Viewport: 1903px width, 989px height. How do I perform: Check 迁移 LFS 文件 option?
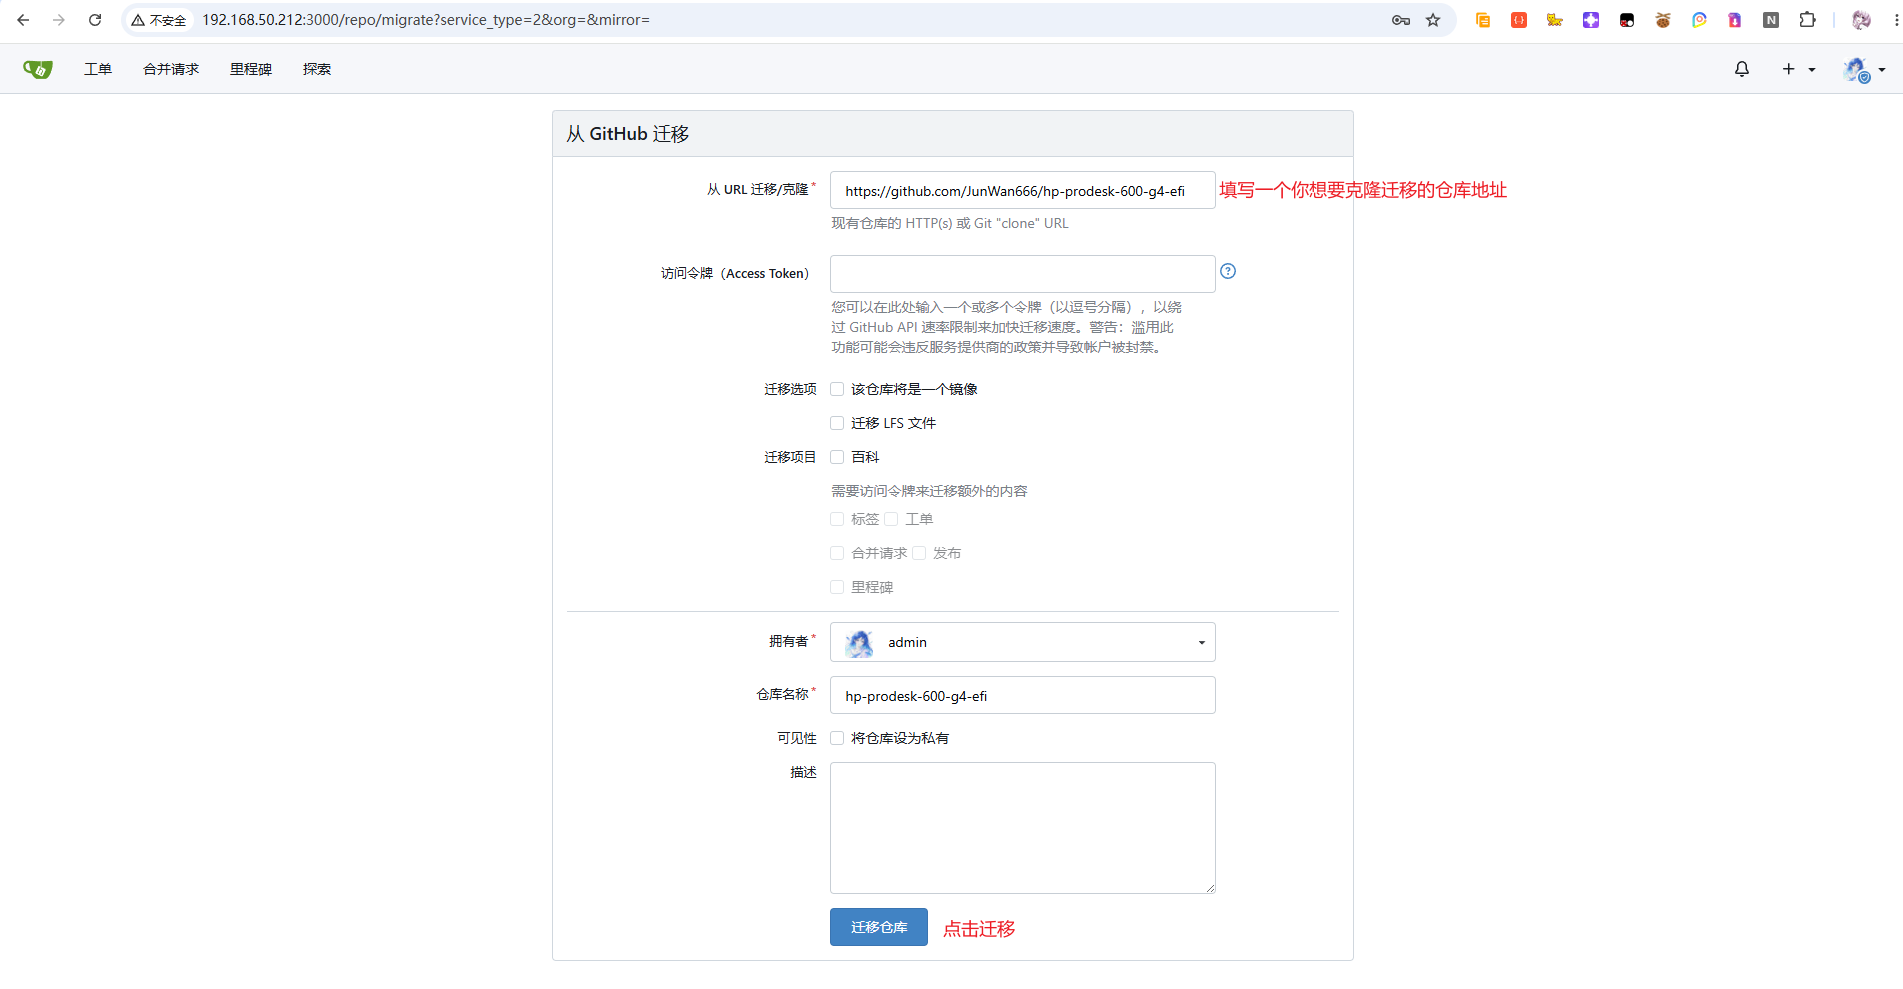(837, 423)
